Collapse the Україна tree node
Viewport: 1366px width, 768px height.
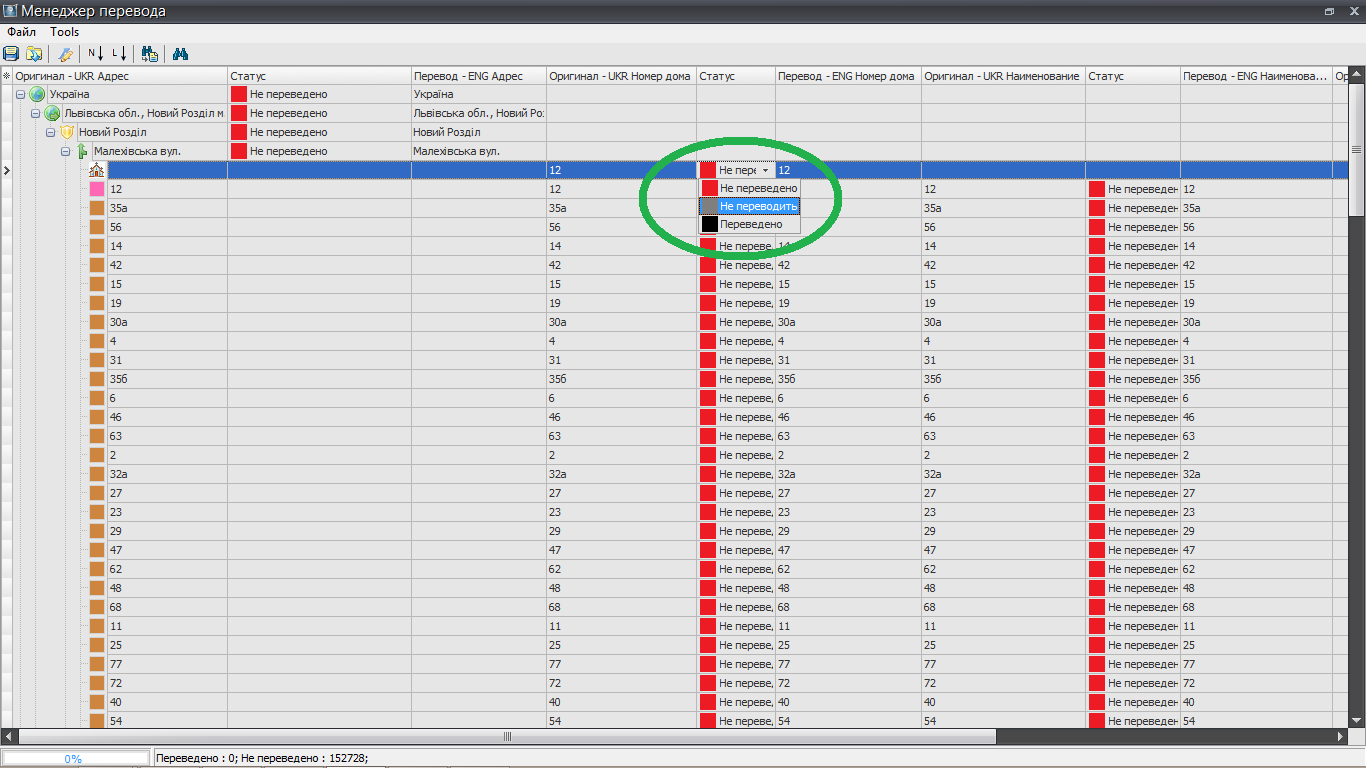click(21, 94)
